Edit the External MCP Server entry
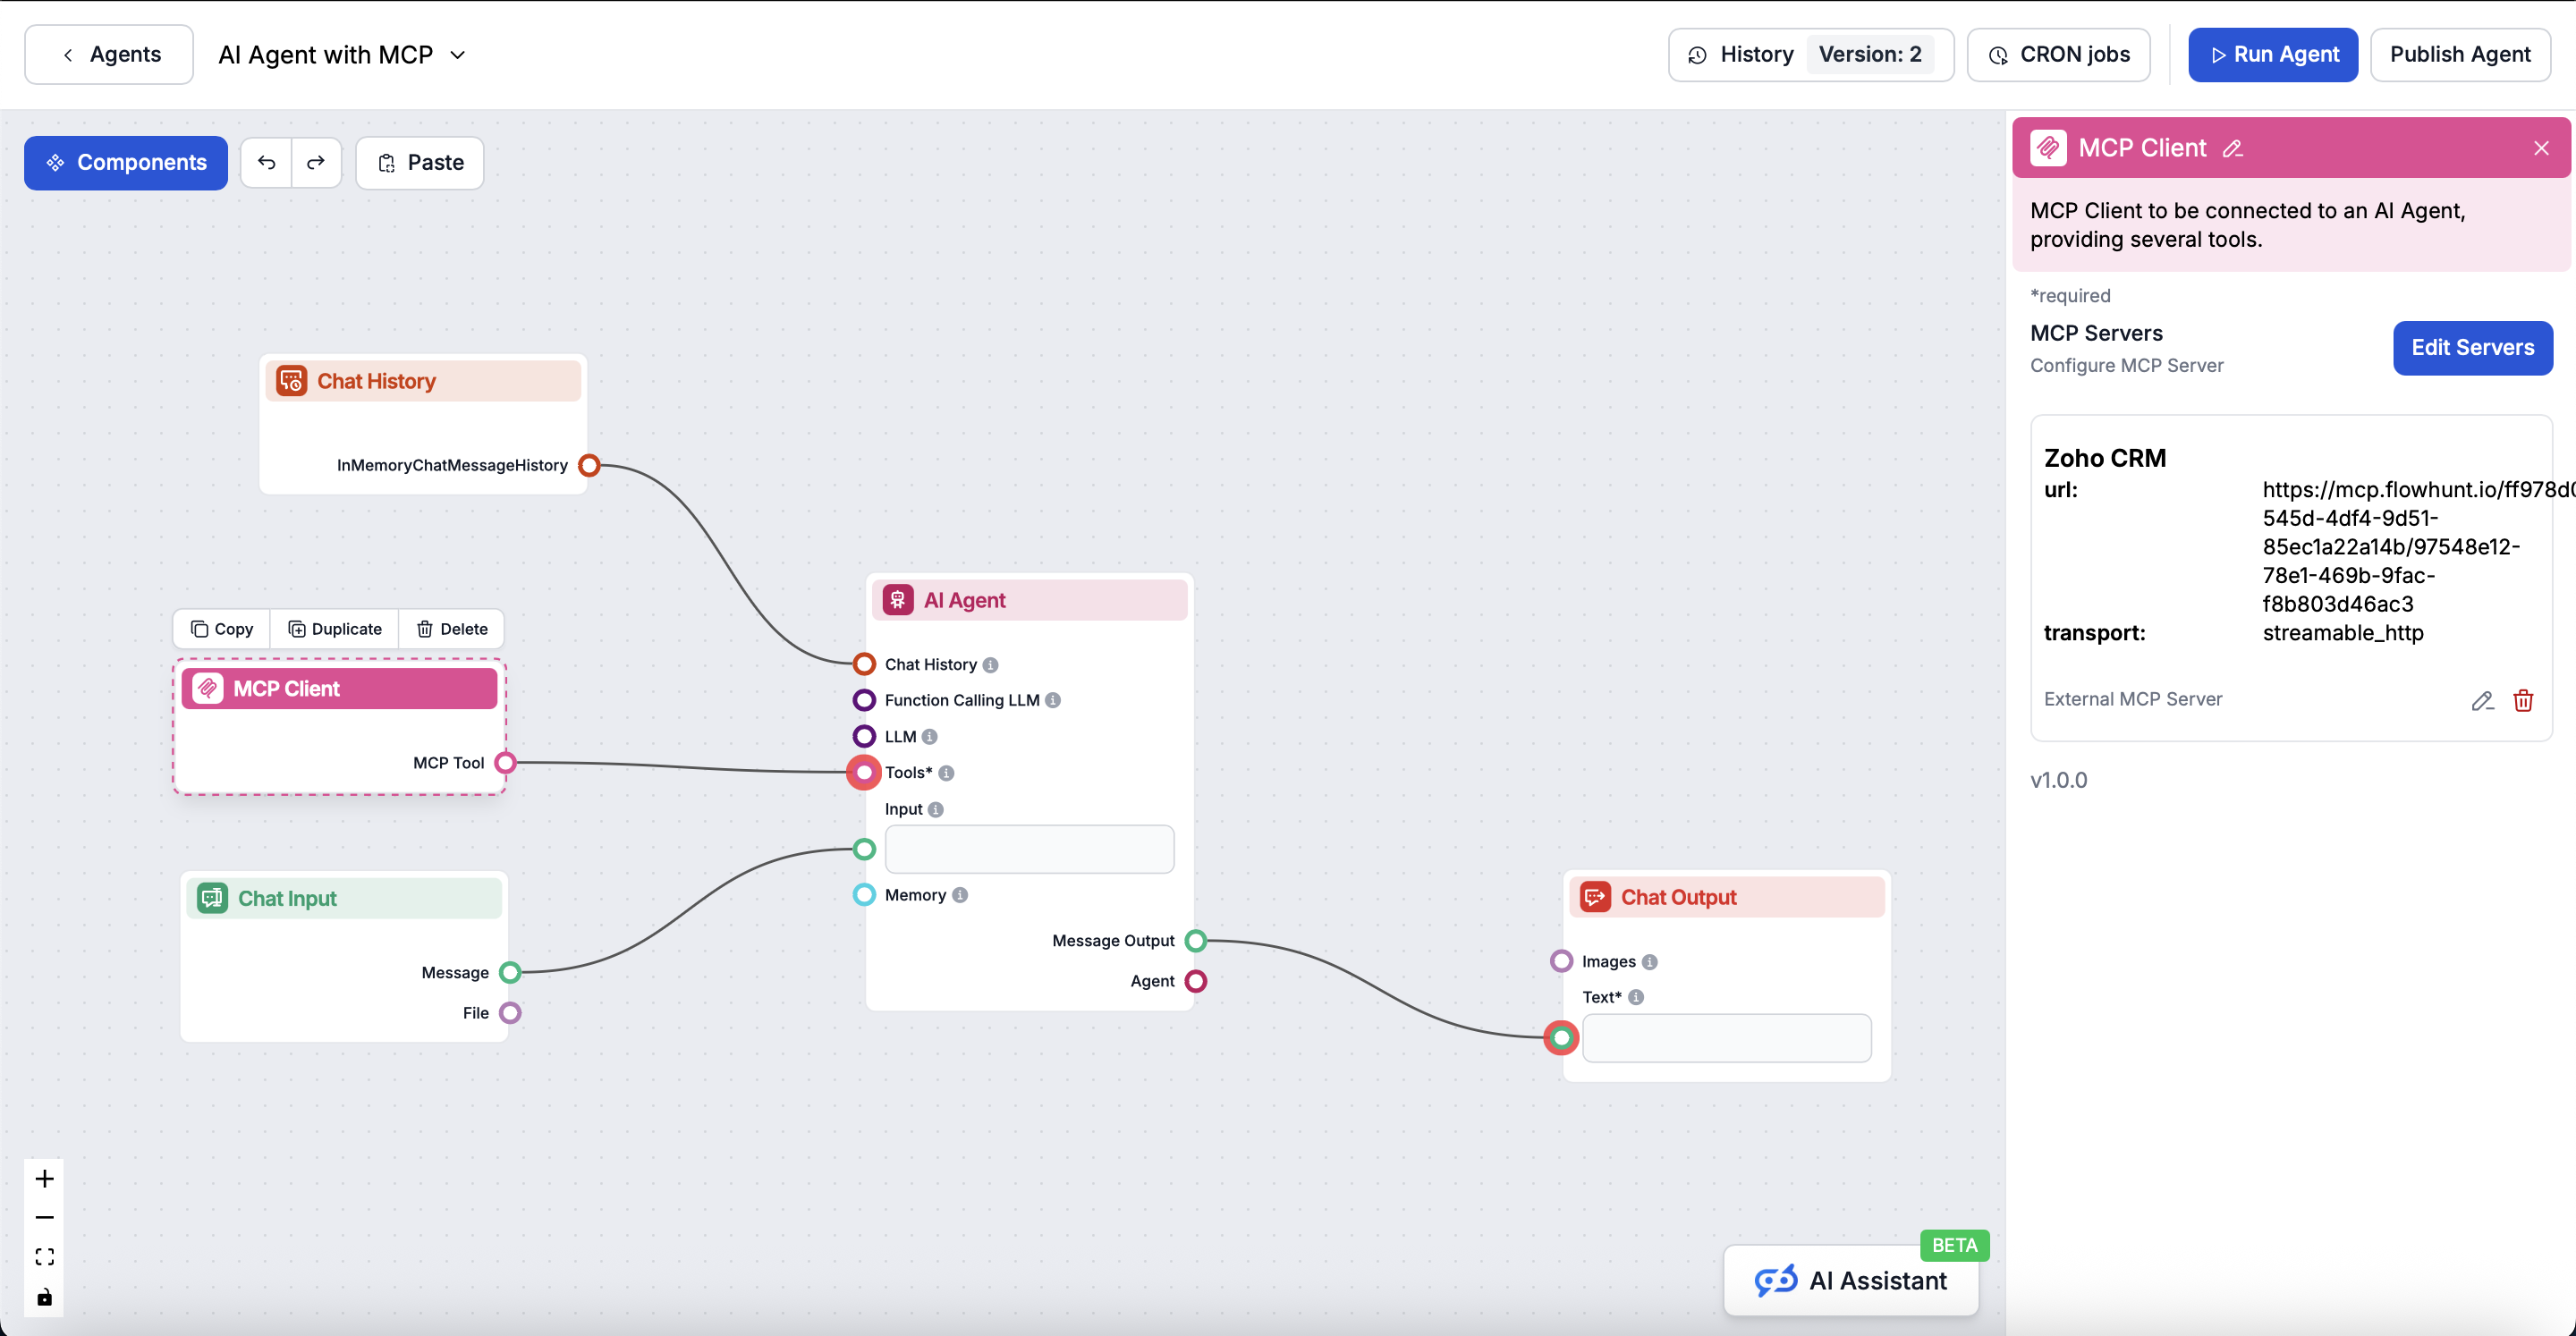Image resolution: width=2576 pixels, height=1336 pixels. click(x=2482, y=700)
